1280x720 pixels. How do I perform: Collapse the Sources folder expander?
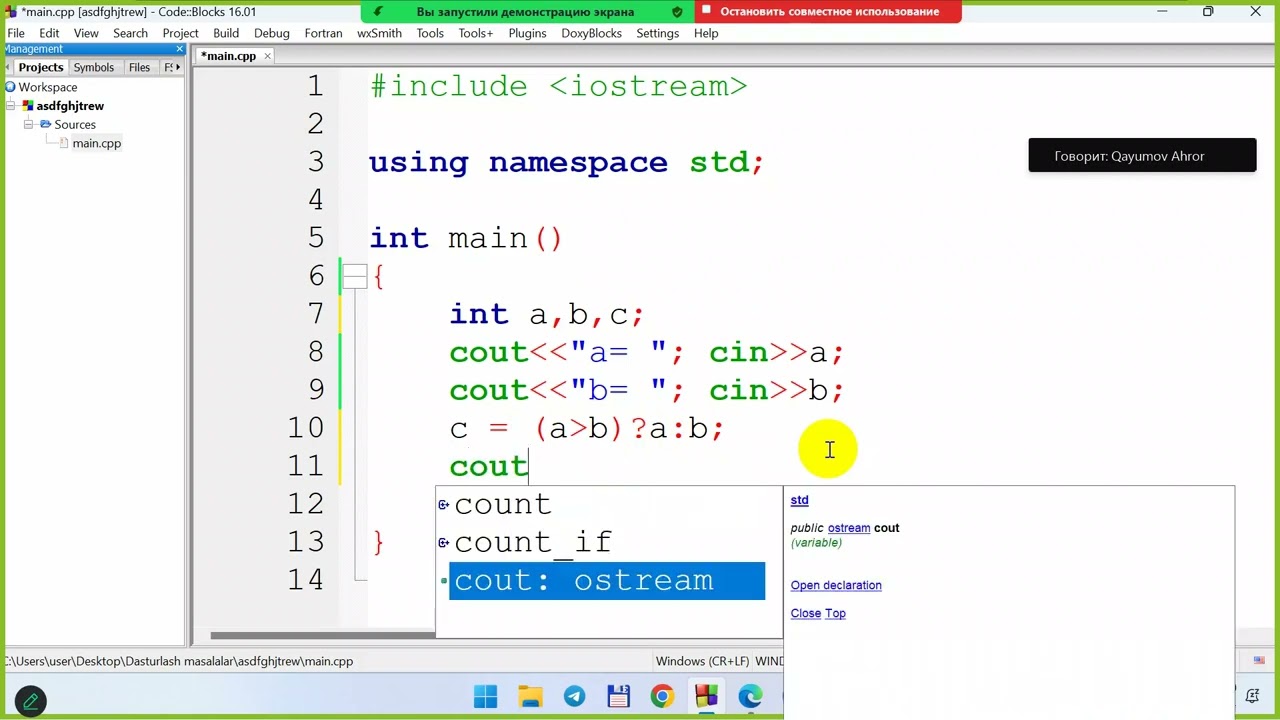(x=29, y=125)
